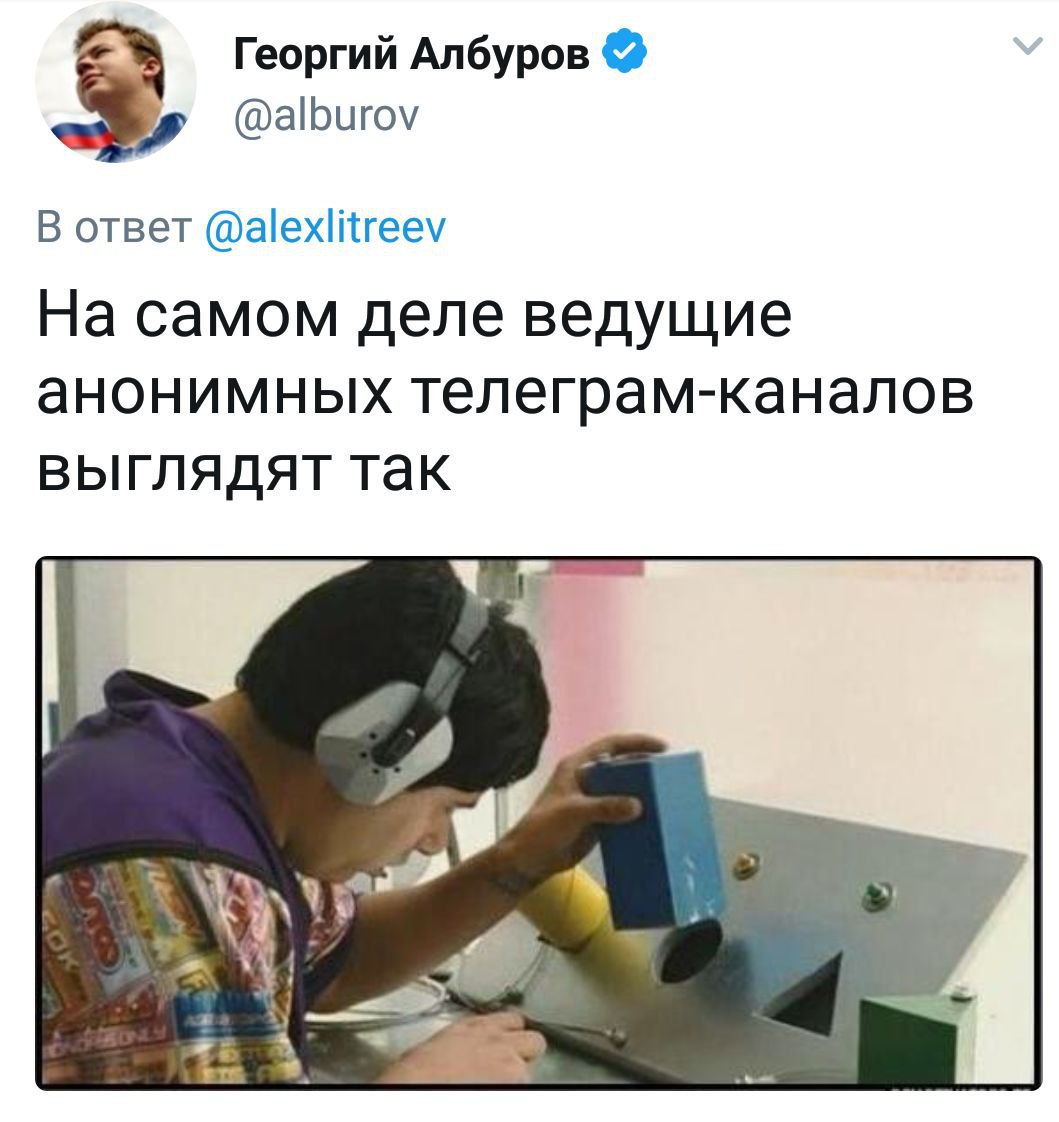Open the @alexlitreev profile link
Viewport: 1059px width, 1122px height.
pos(326,228)
